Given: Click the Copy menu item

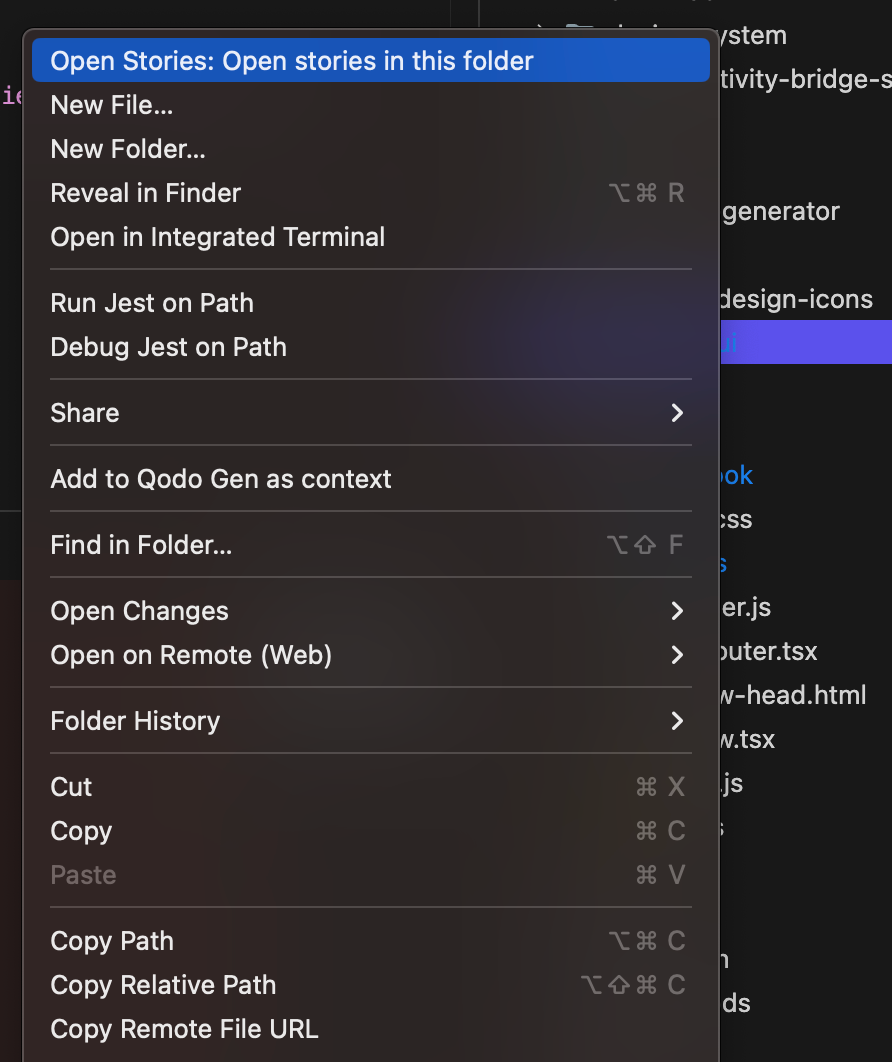Looking at the screenshot, I should (370, 830).
